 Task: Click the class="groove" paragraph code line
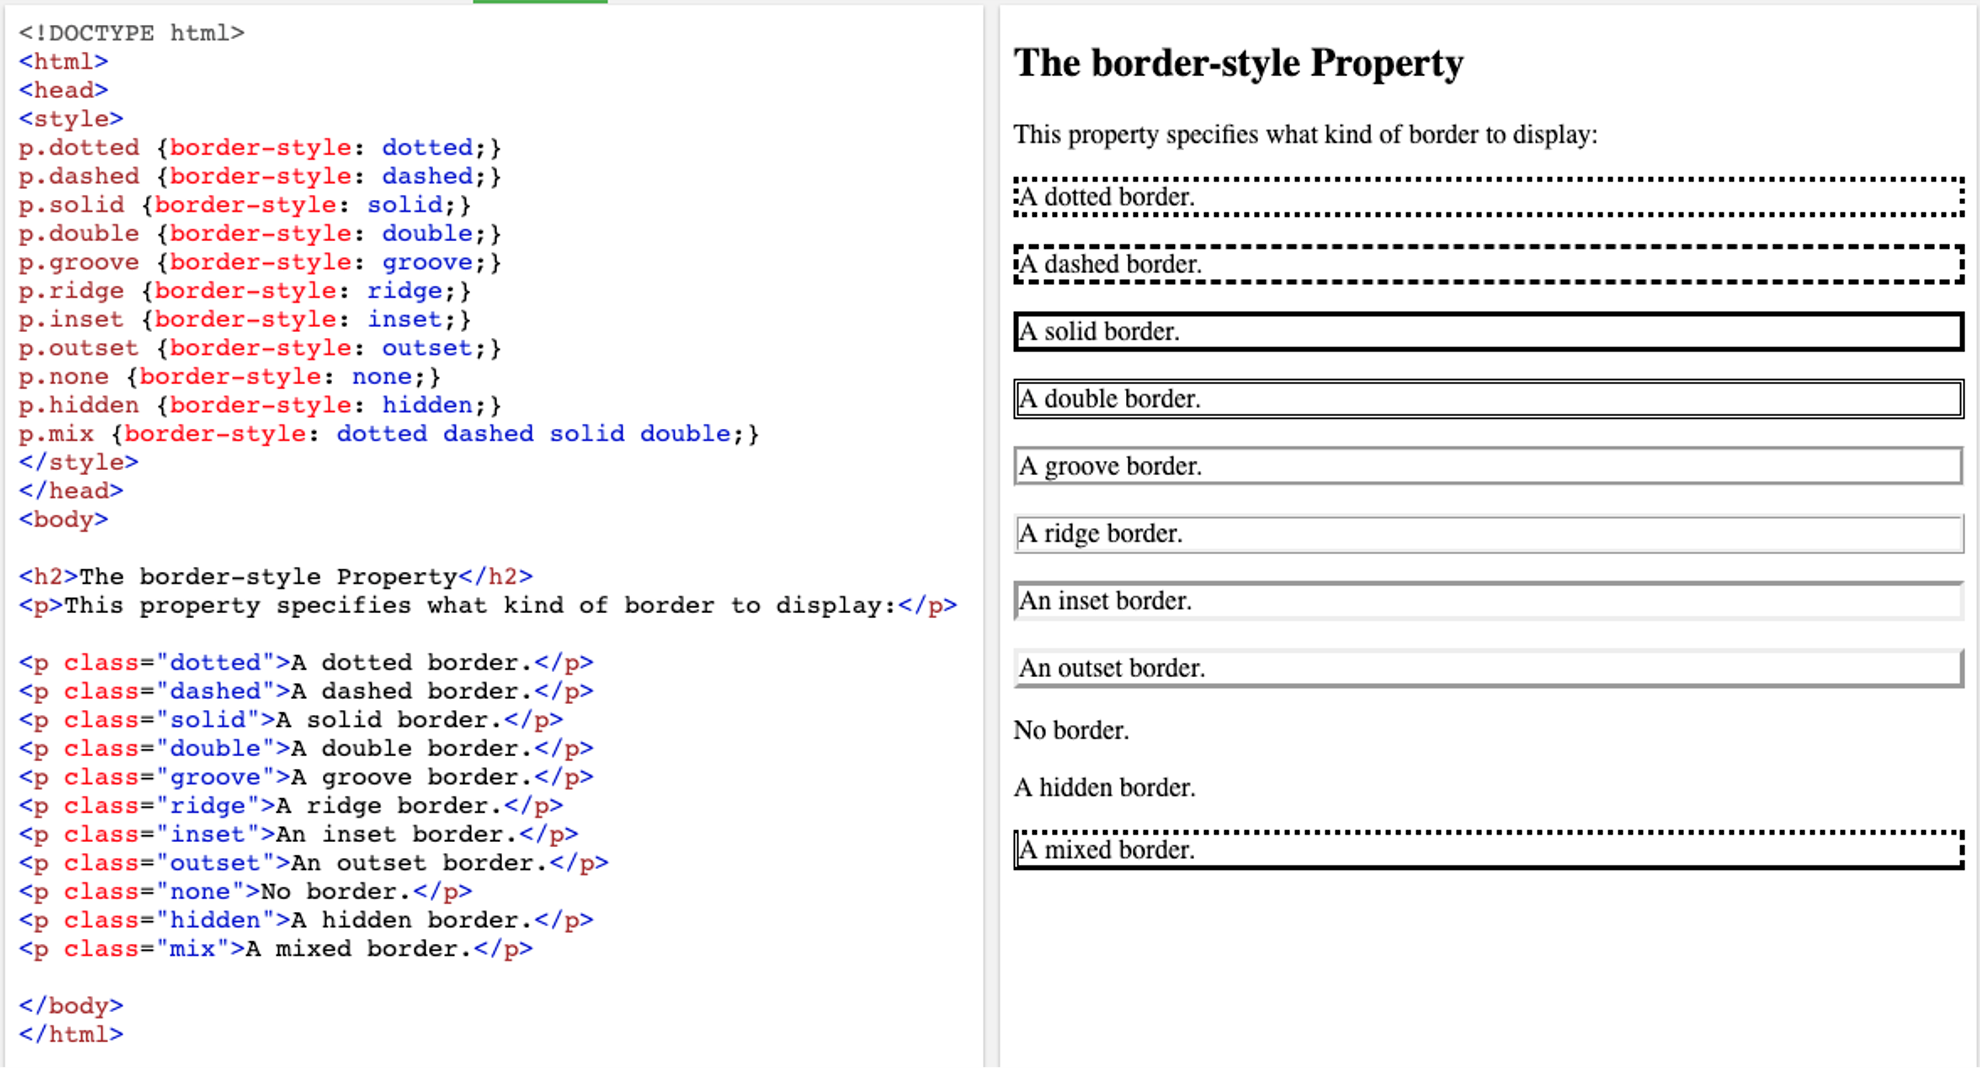click(306, 778)
